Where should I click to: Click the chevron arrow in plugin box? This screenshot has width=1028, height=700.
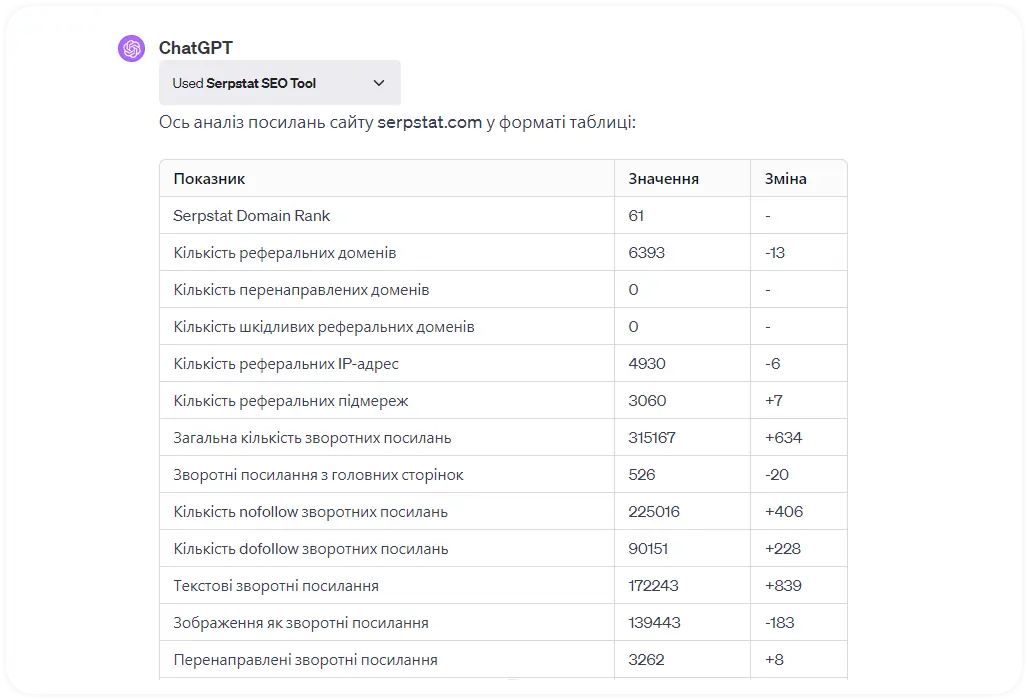pos(379,83)
